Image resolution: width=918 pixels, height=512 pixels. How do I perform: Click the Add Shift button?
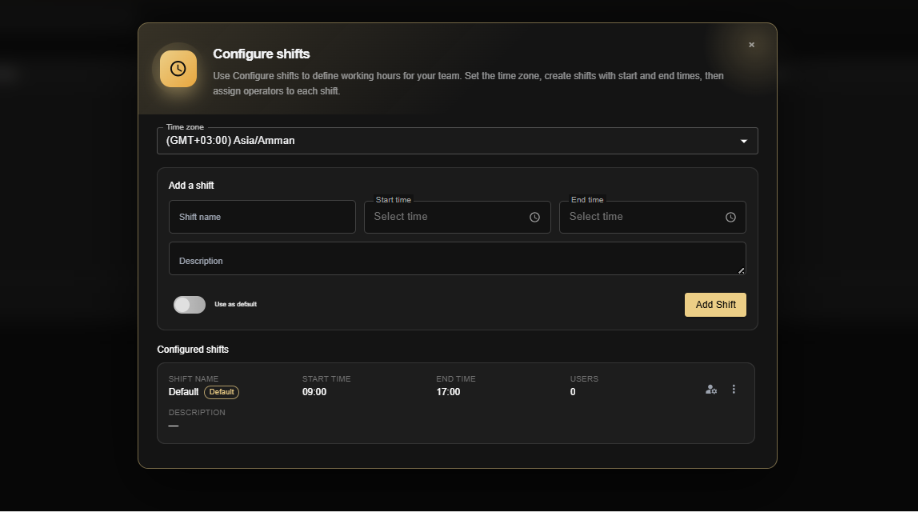[715, 305]
